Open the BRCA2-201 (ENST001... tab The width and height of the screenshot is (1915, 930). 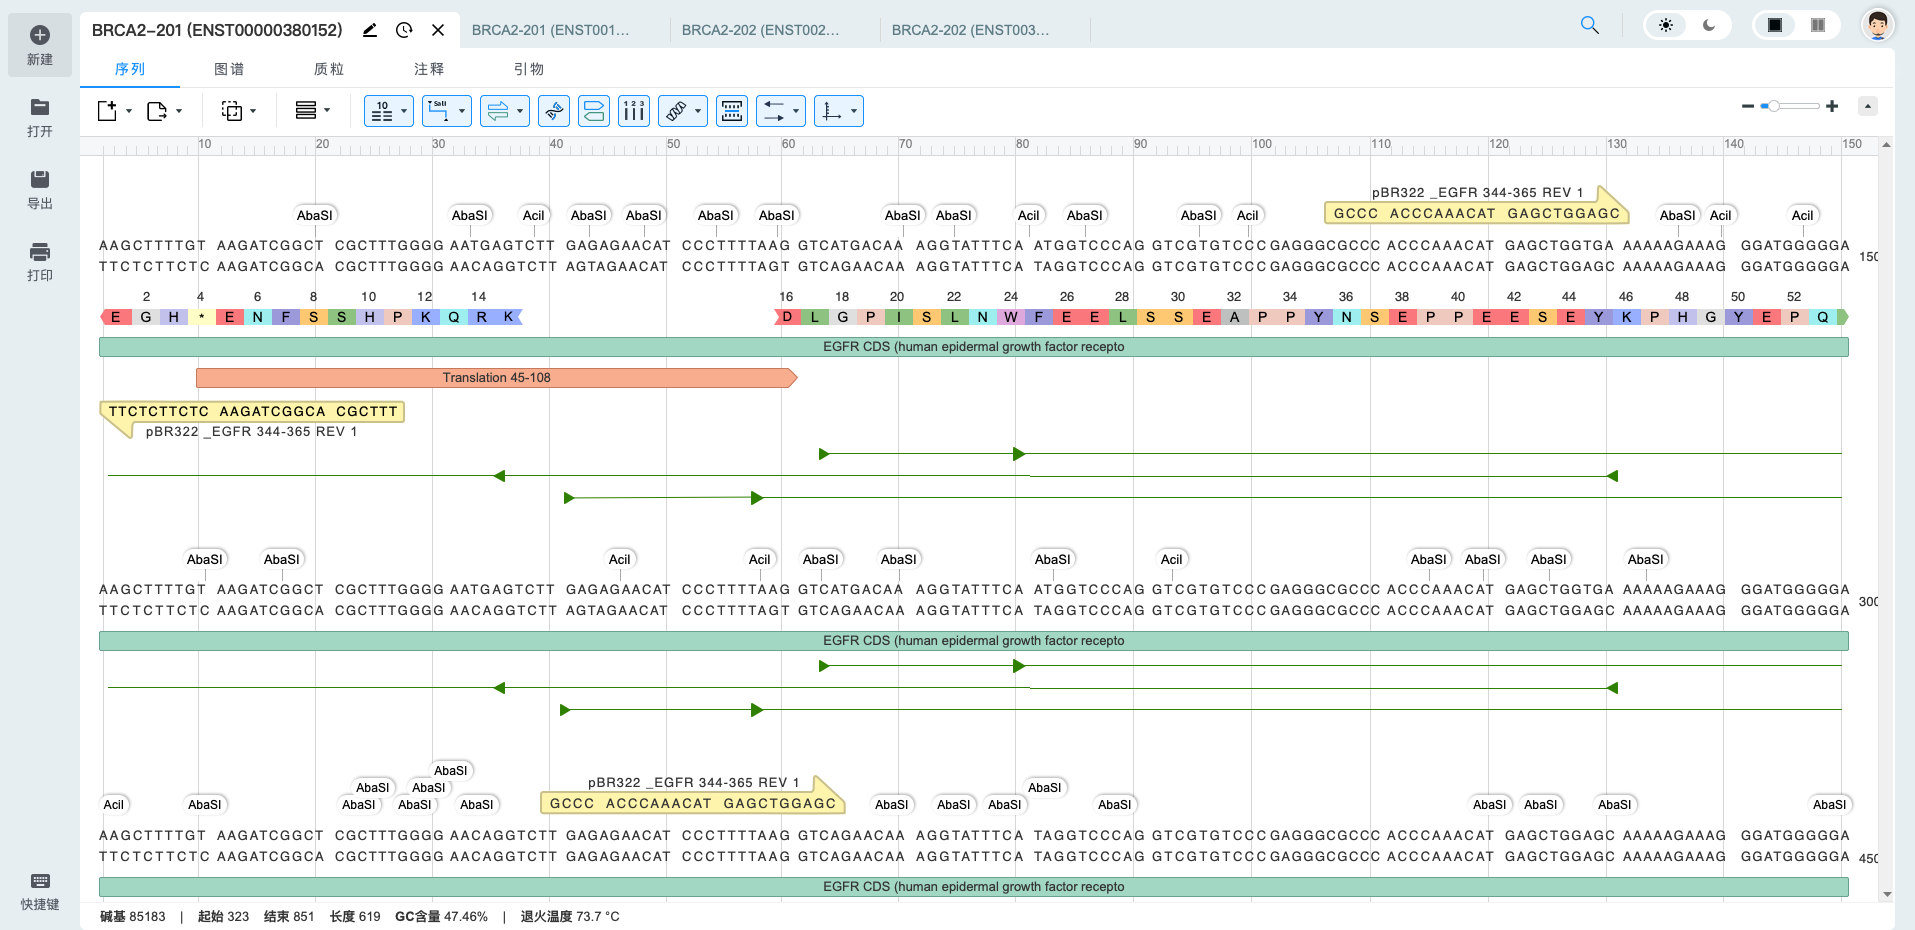pos(551,30)
